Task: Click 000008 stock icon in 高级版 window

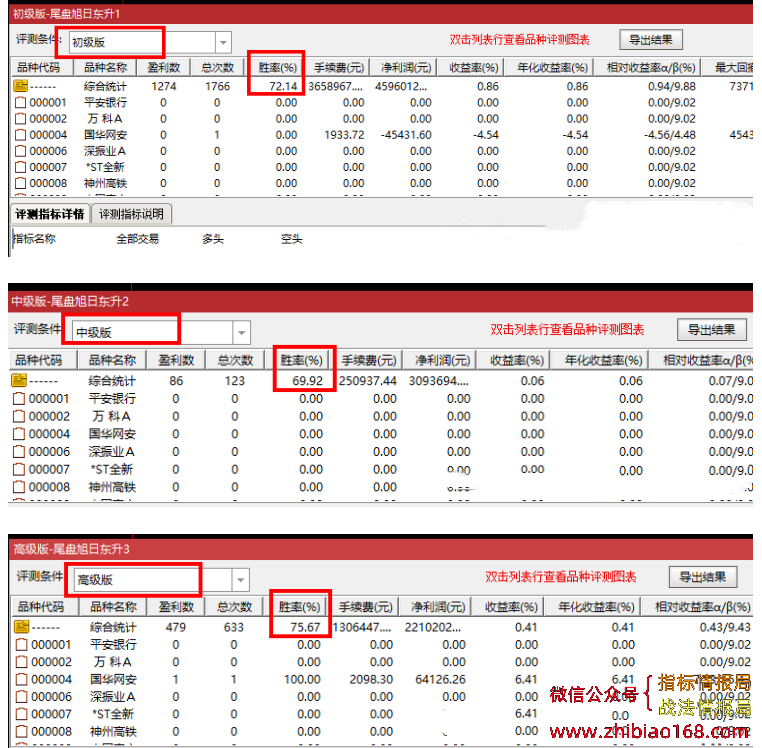Action: pyautogui.click(x=22, y=731)
